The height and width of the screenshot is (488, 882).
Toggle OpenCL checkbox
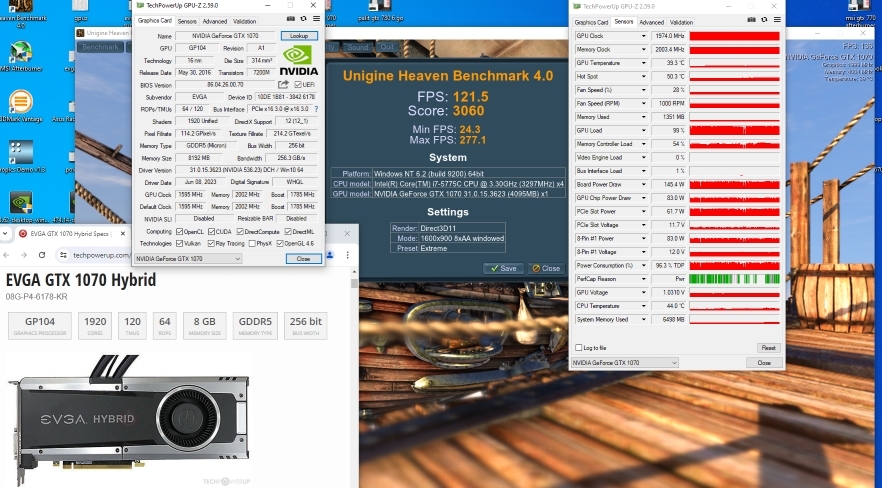coord(179,232)
